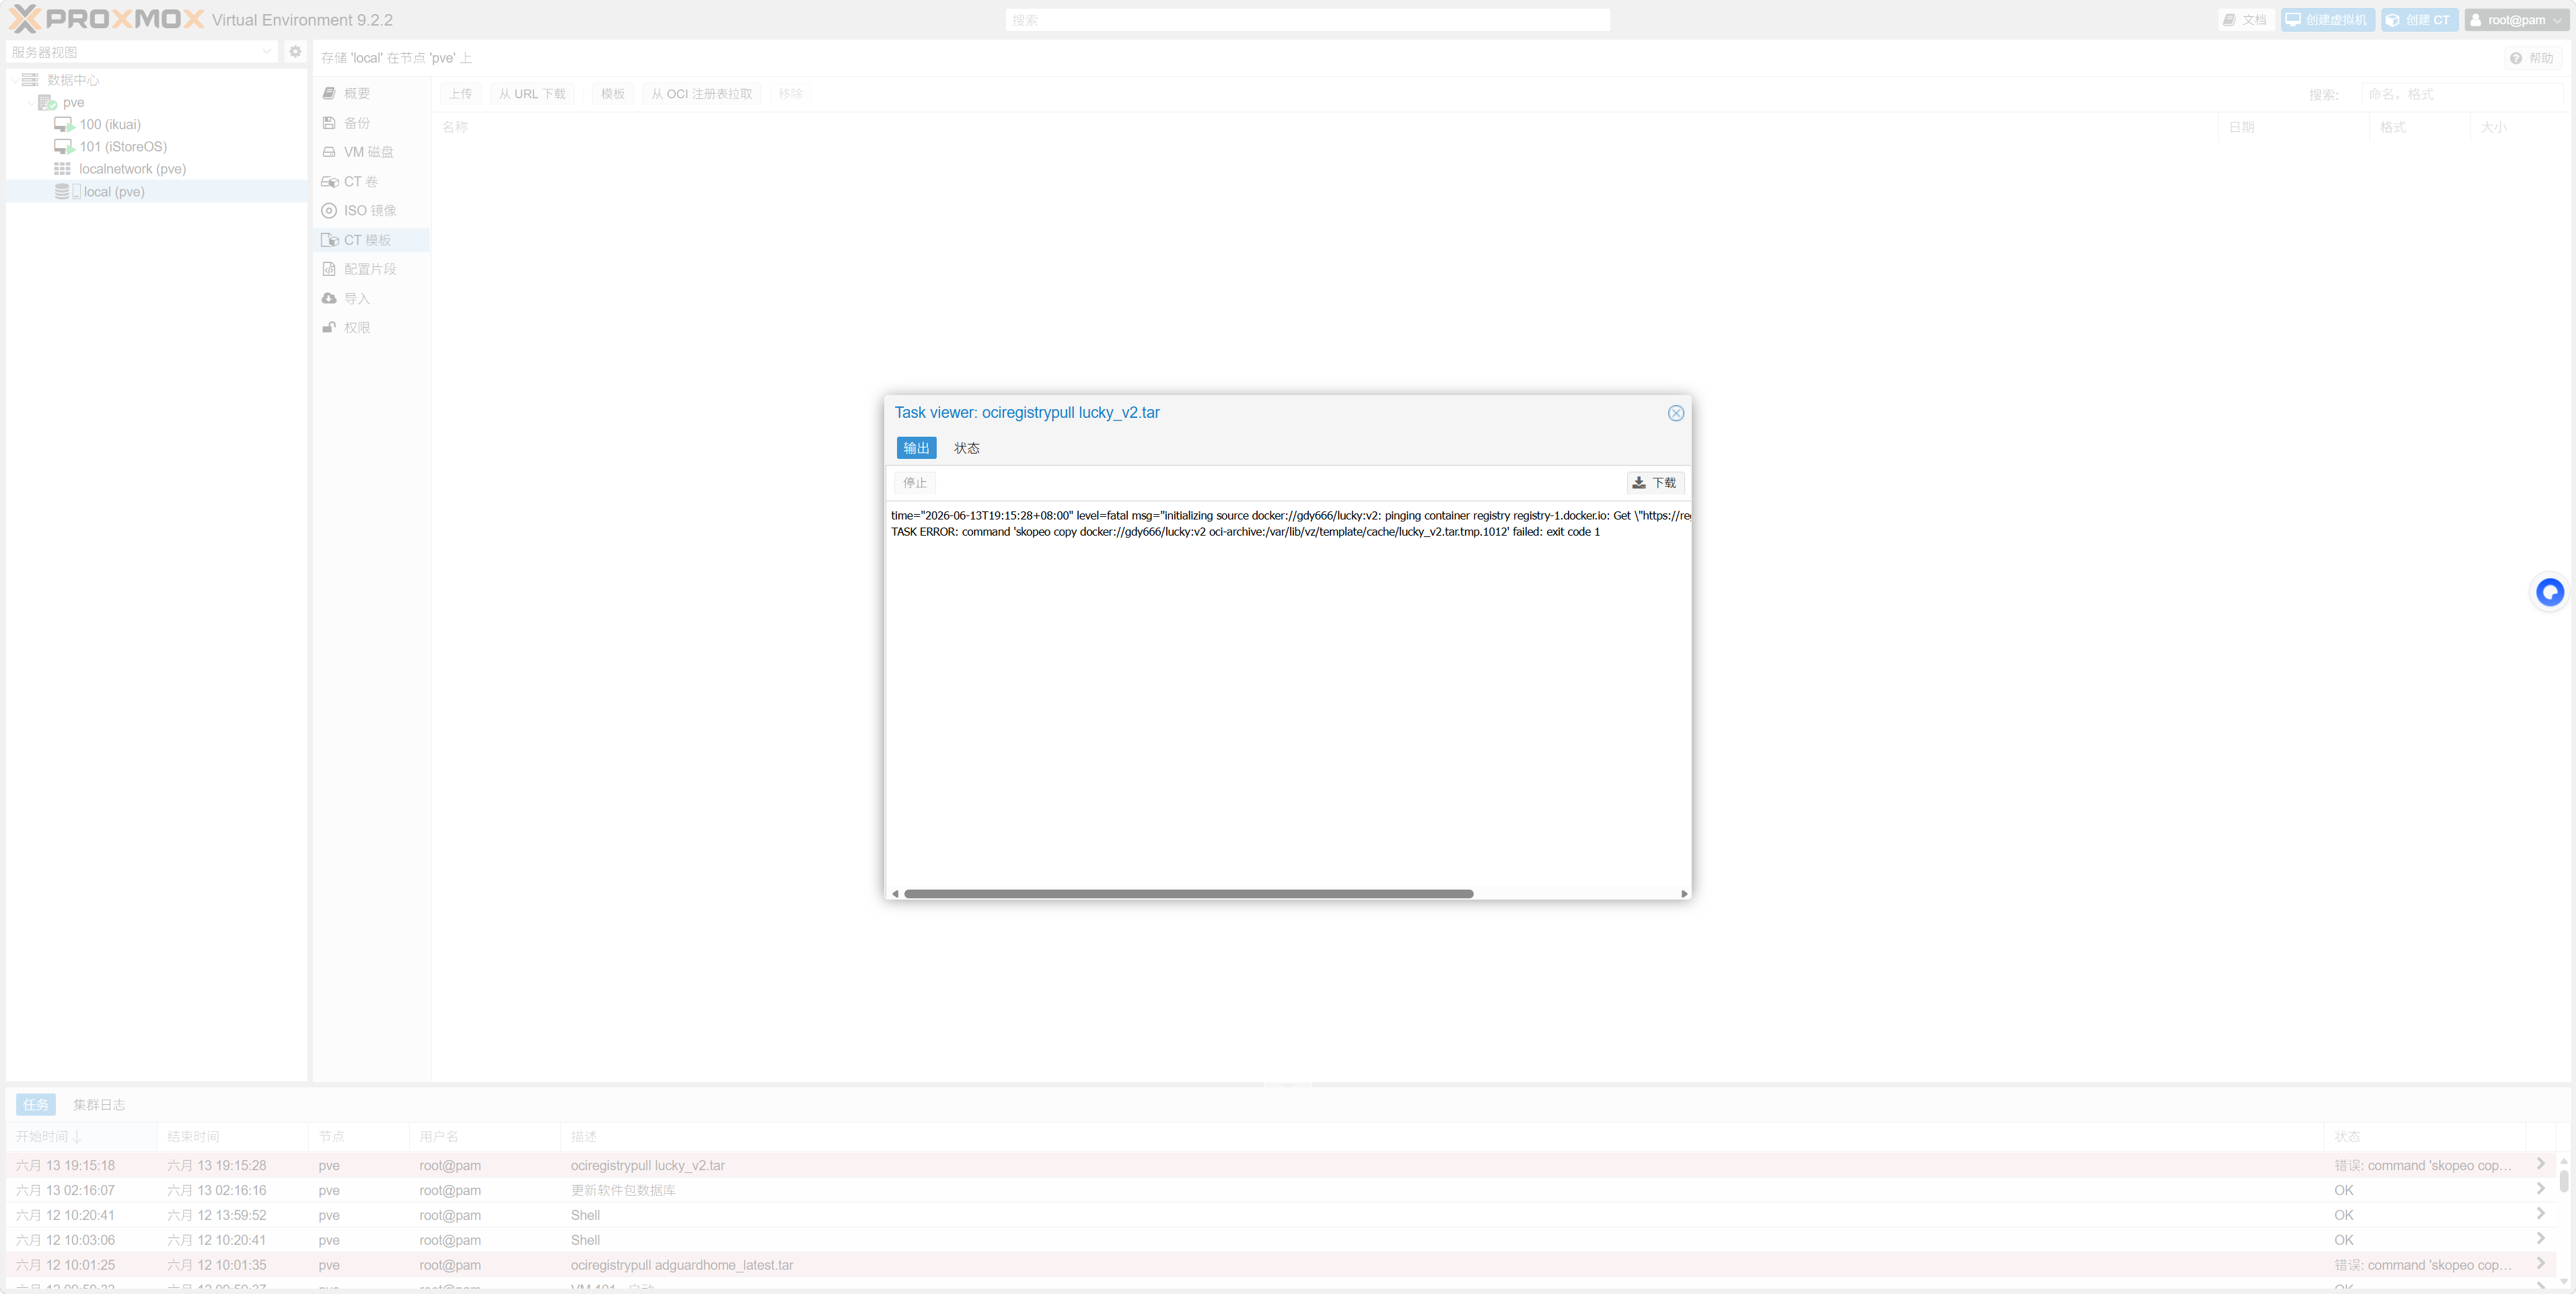Open the CT 模板 section
This screenshot has width=2576, height=1294.
[371, 240]
